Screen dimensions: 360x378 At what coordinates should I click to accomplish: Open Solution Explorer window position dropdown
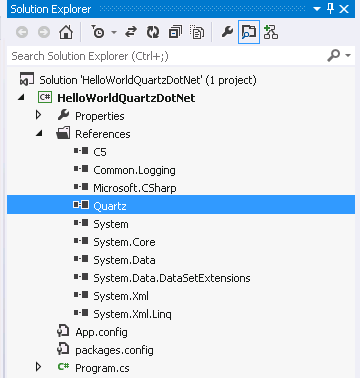click(x=317, y=9)
